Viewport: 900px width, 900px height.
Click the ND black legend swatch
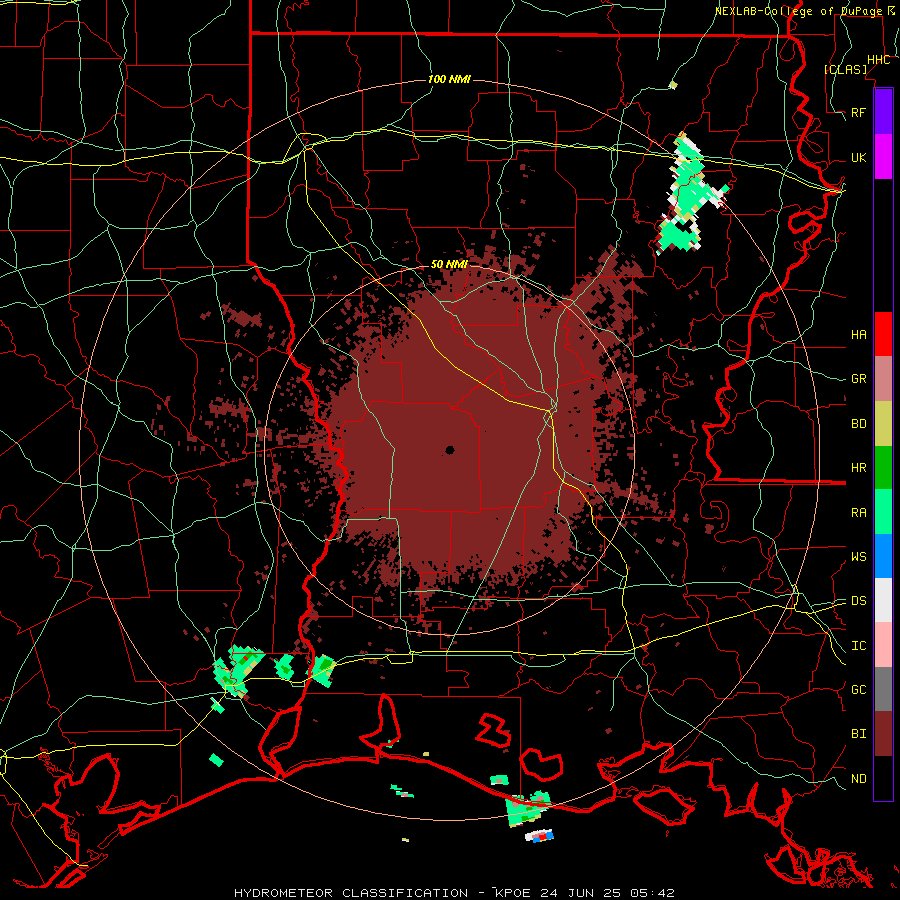(x=883, y=778)
